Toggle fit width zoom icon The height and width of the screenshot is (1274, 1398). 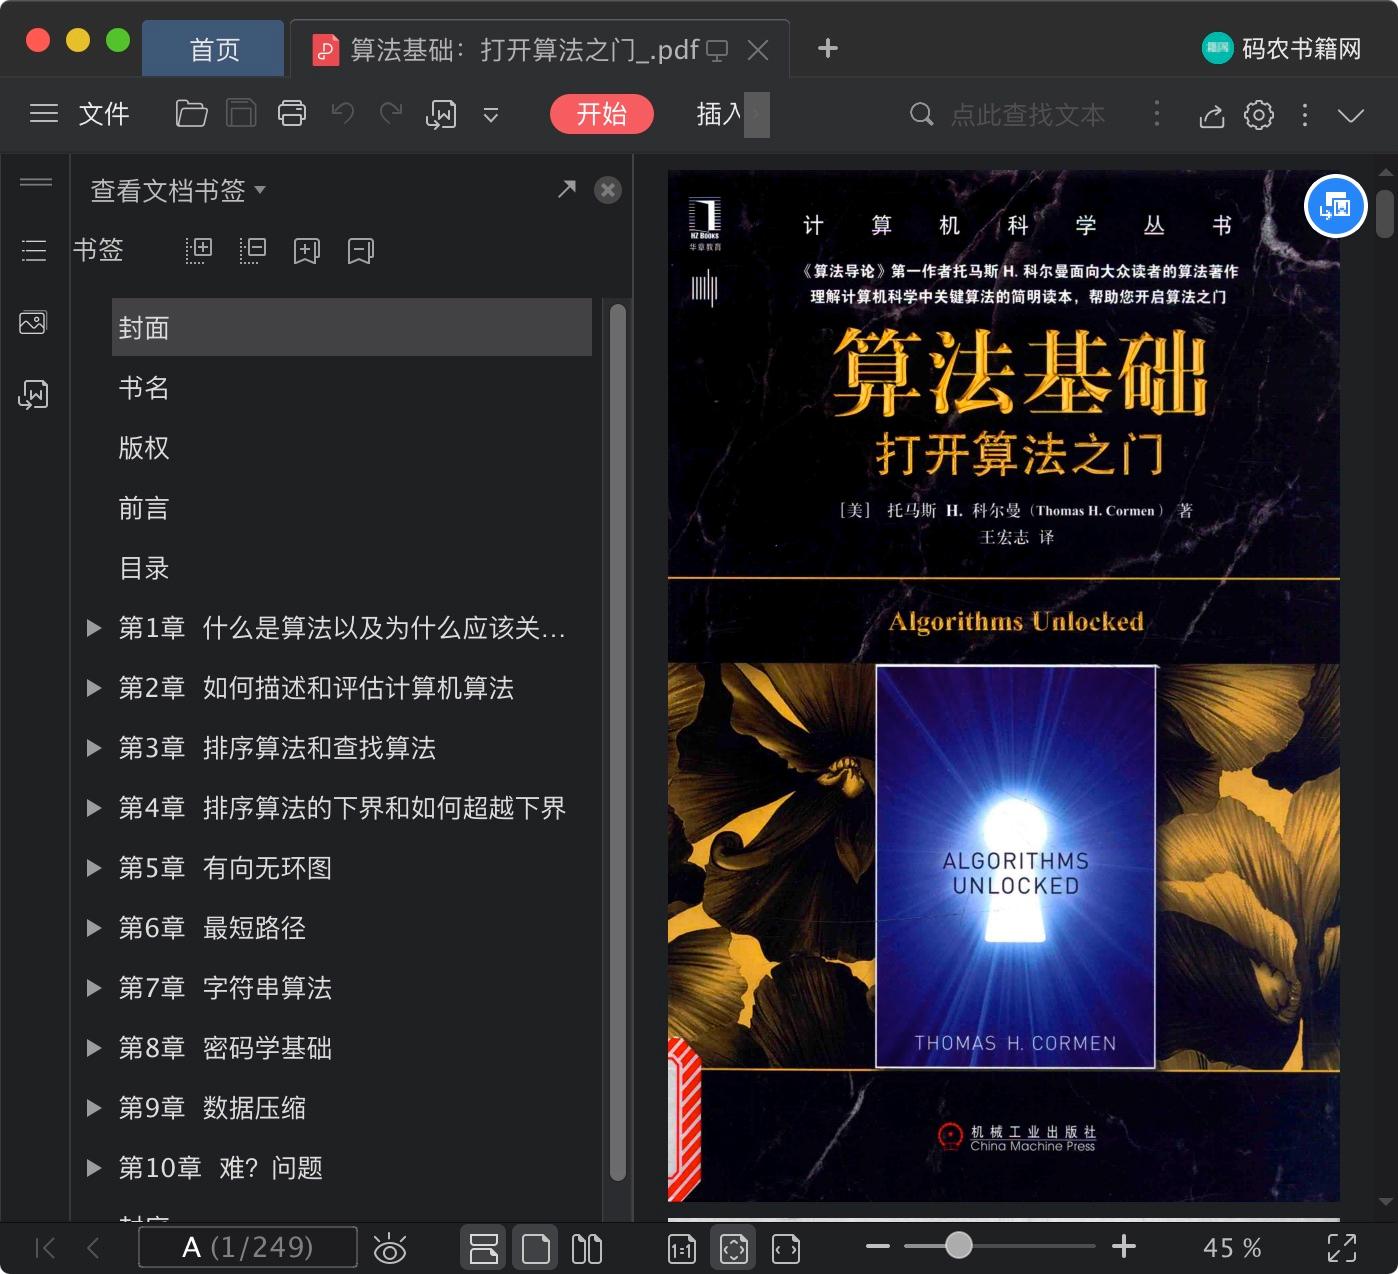[786, 1248]
